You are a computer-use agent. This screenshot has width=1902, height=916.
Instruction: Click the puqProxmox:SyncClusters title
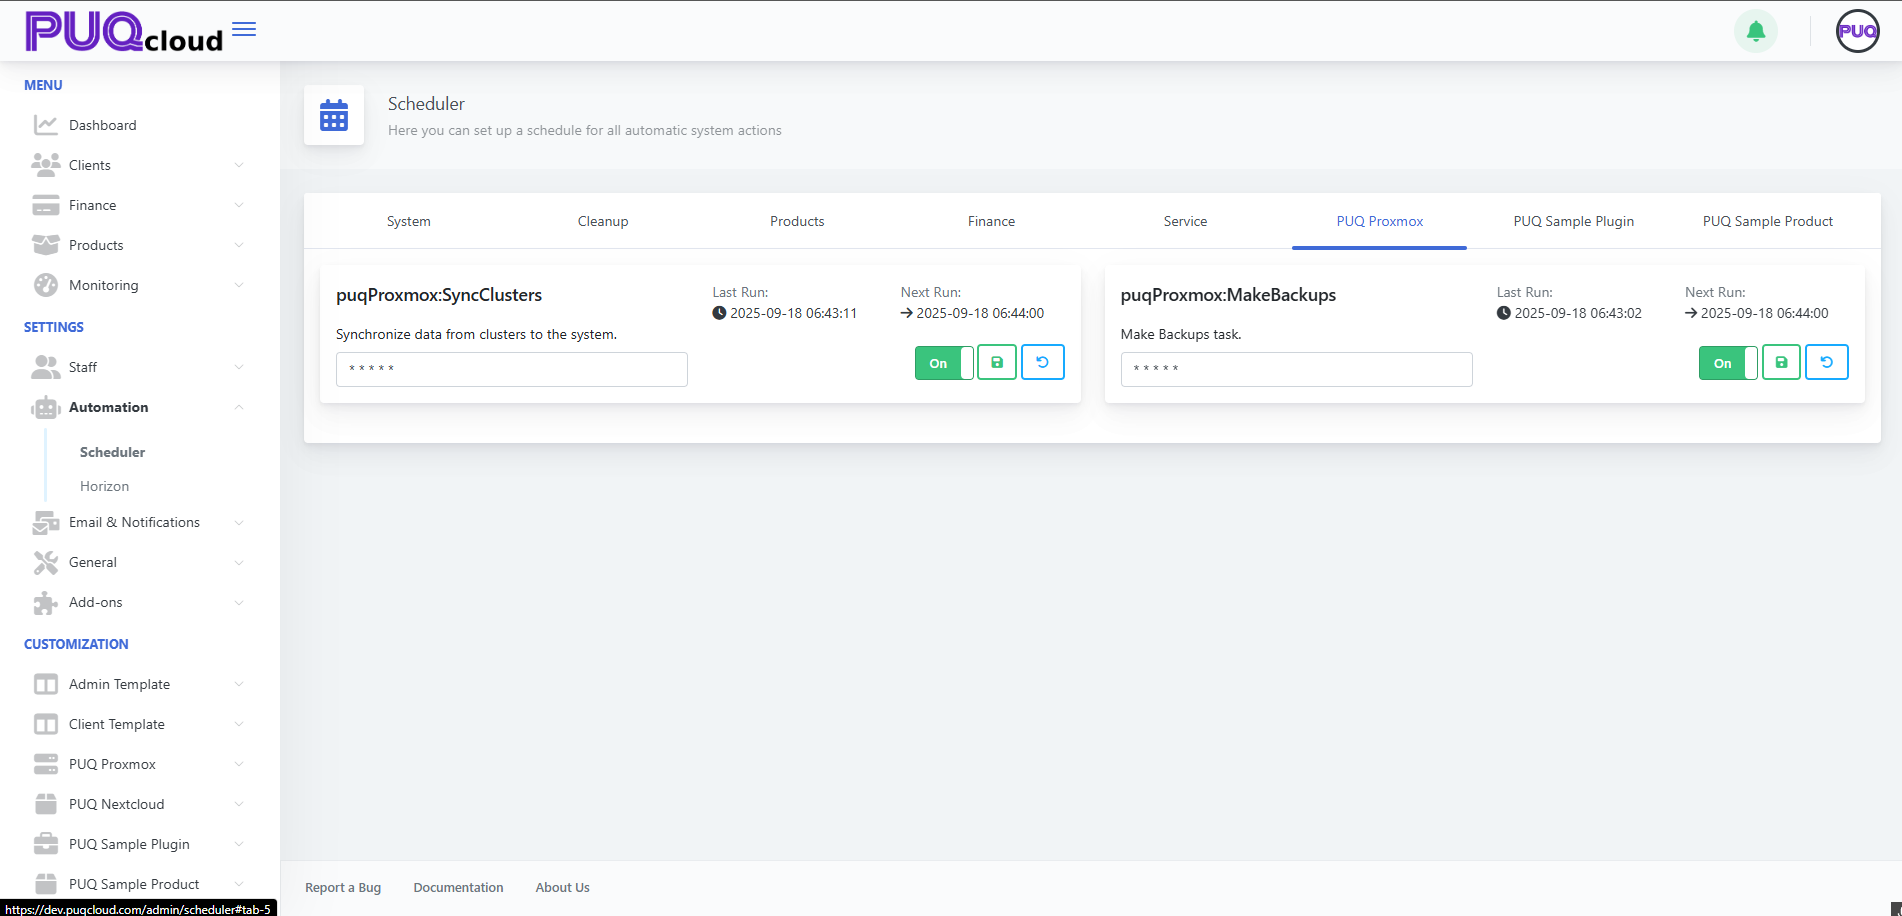[439, 295]
